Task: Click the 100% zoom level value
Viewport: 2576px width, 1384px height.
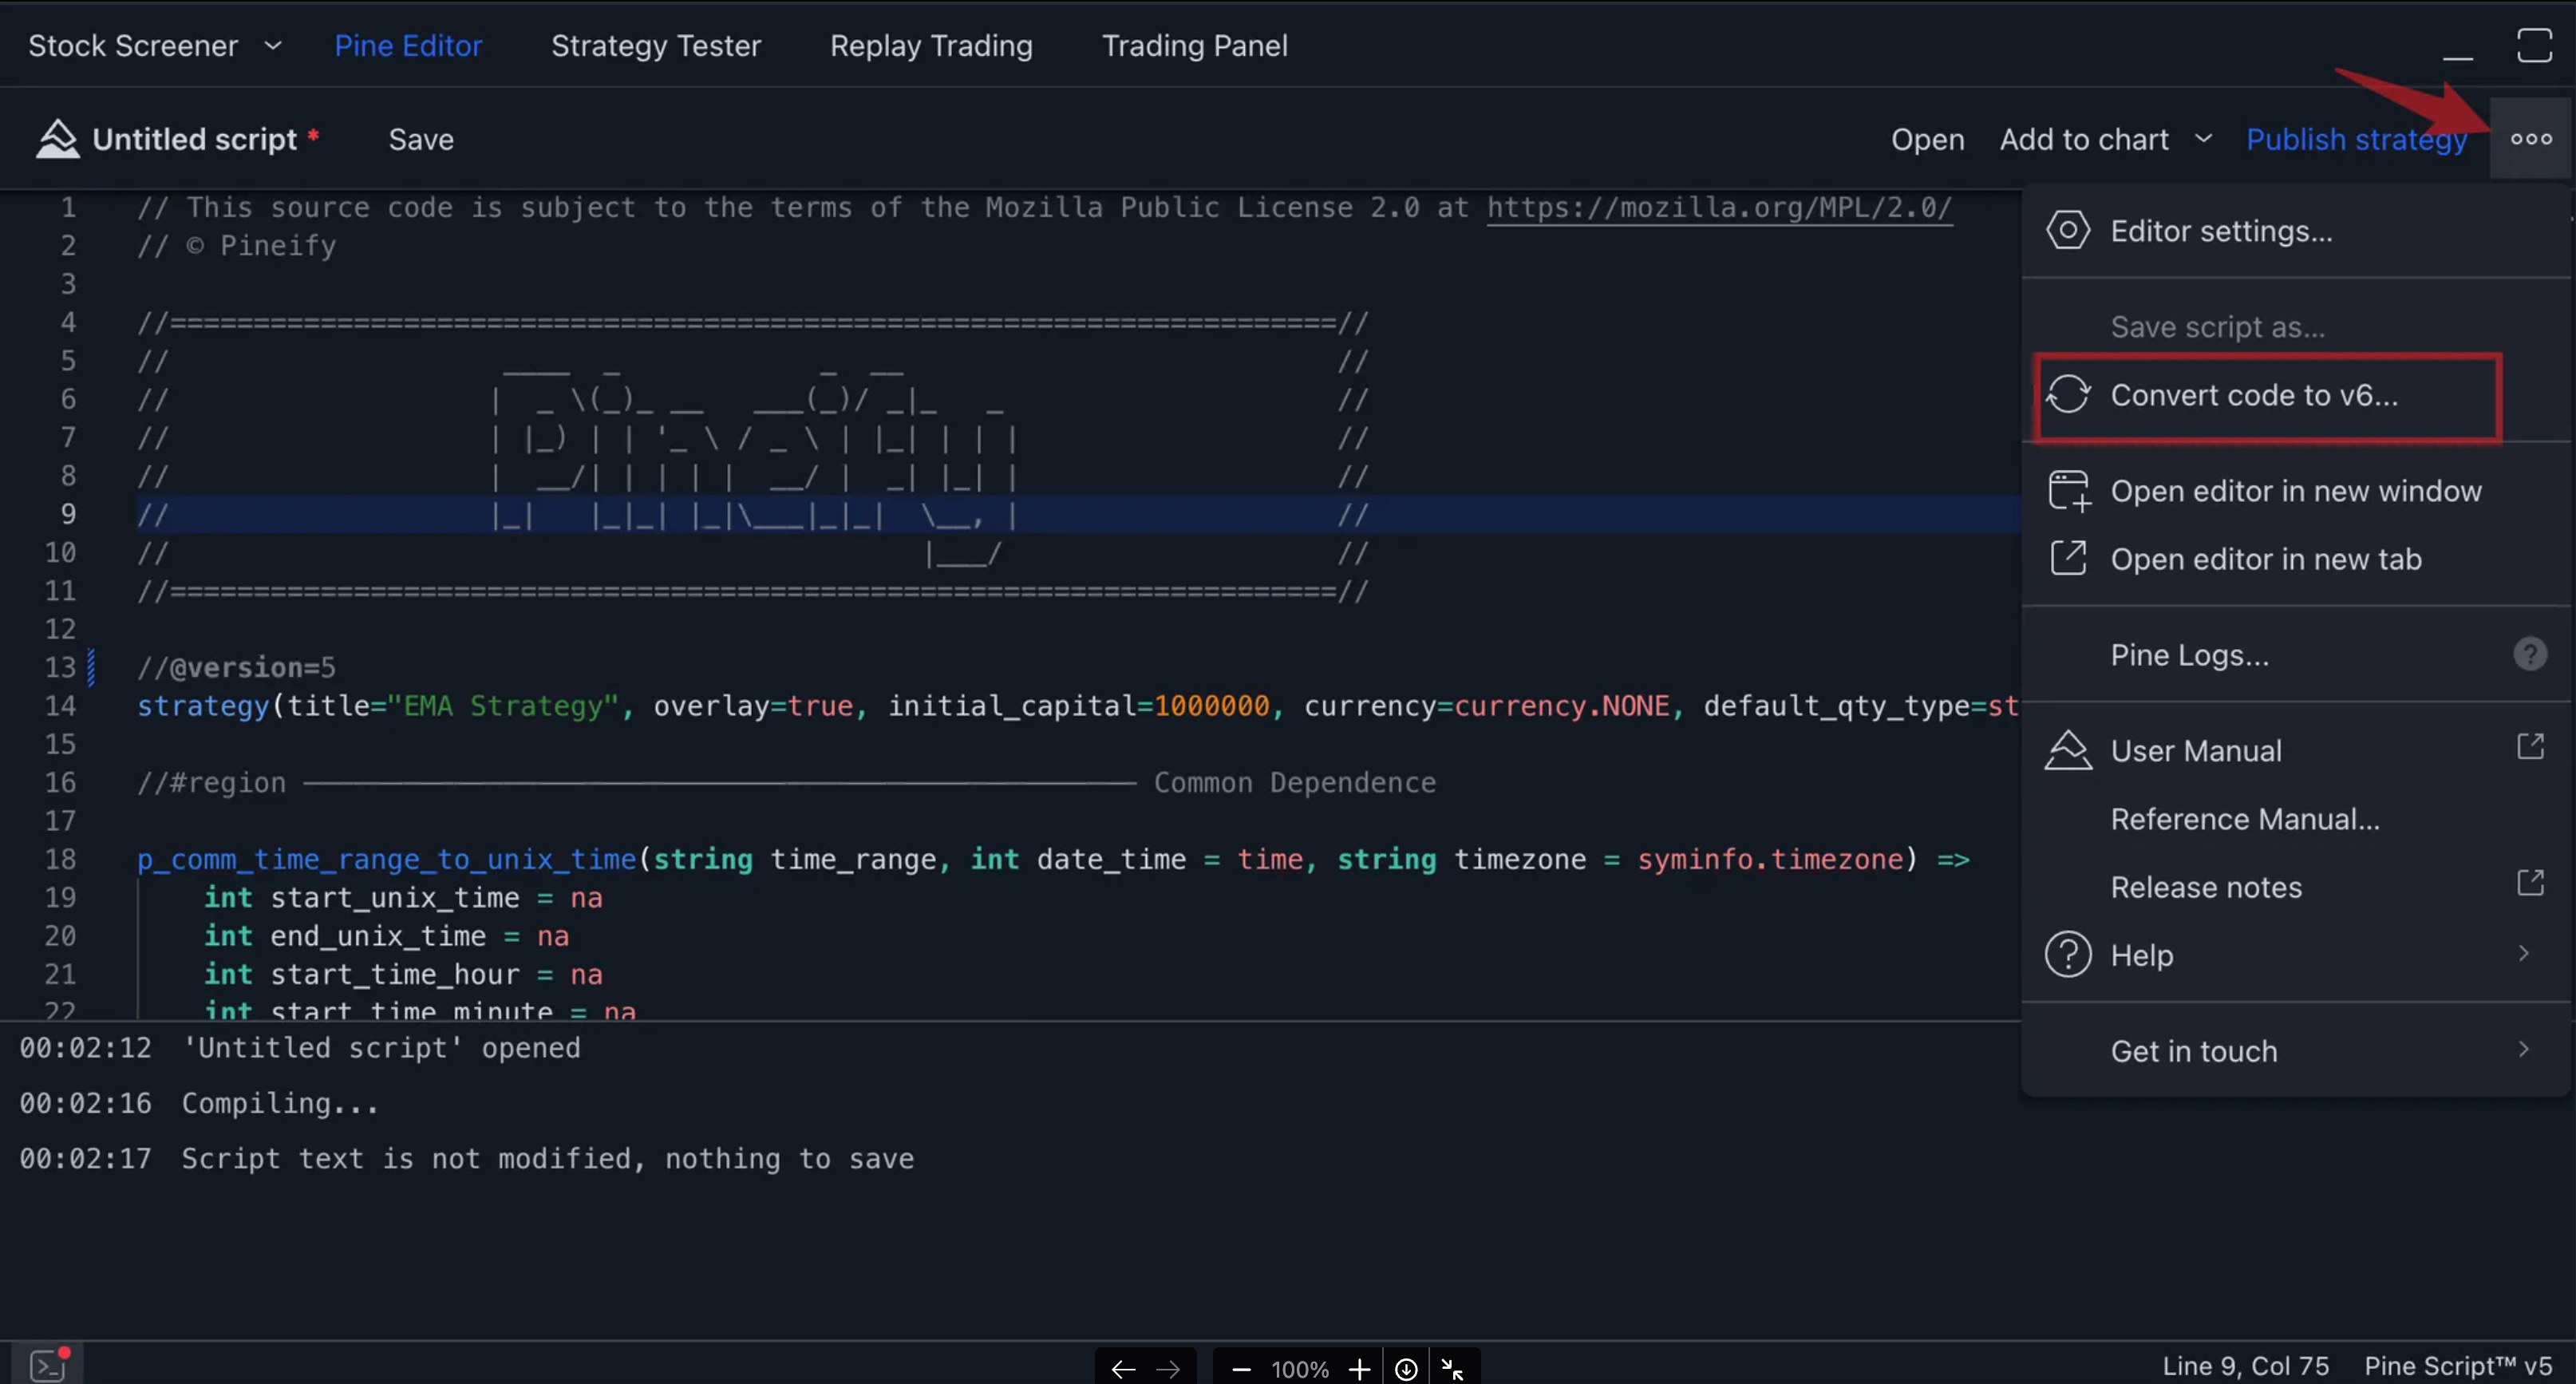Action: pos(1299,1369)
